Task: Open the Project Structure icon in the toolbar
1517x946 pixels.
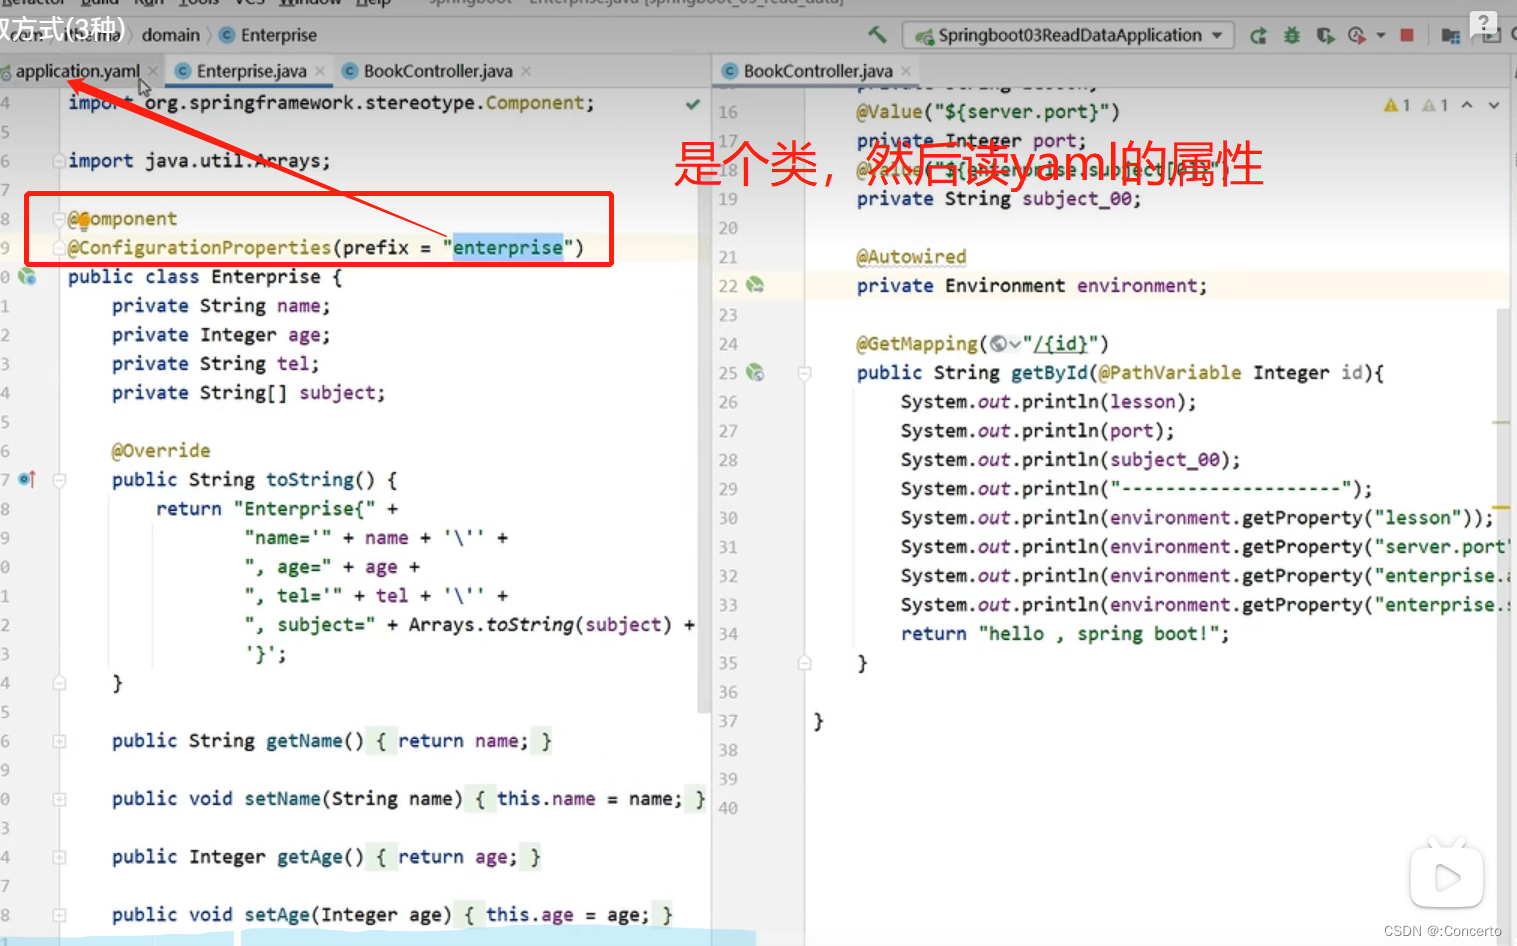Action: [x=1450, y=36]
